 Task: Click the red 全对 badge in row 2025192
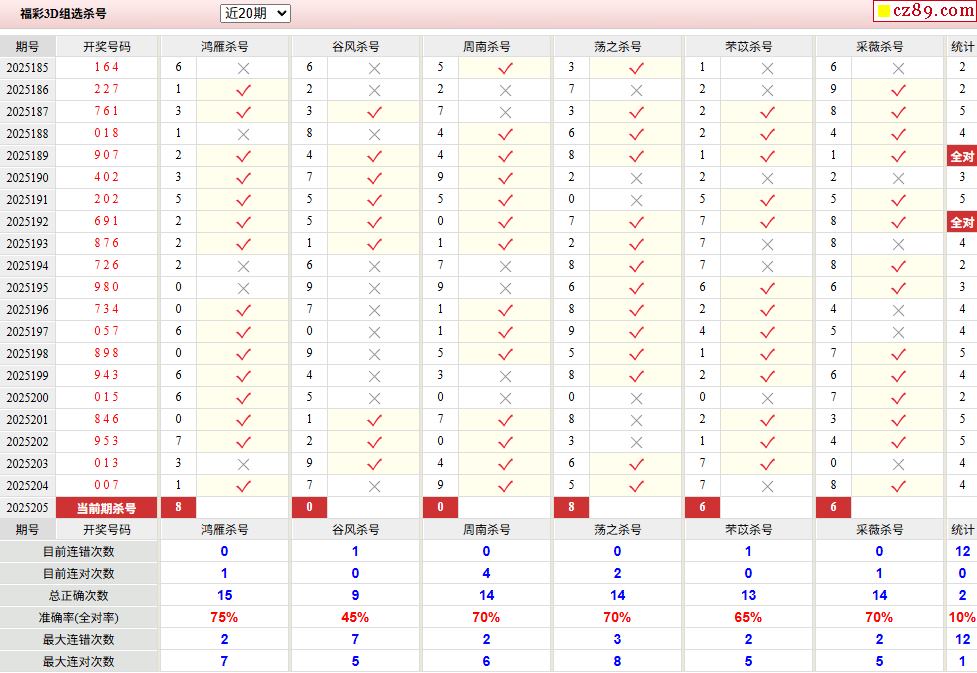coord(961,222)
